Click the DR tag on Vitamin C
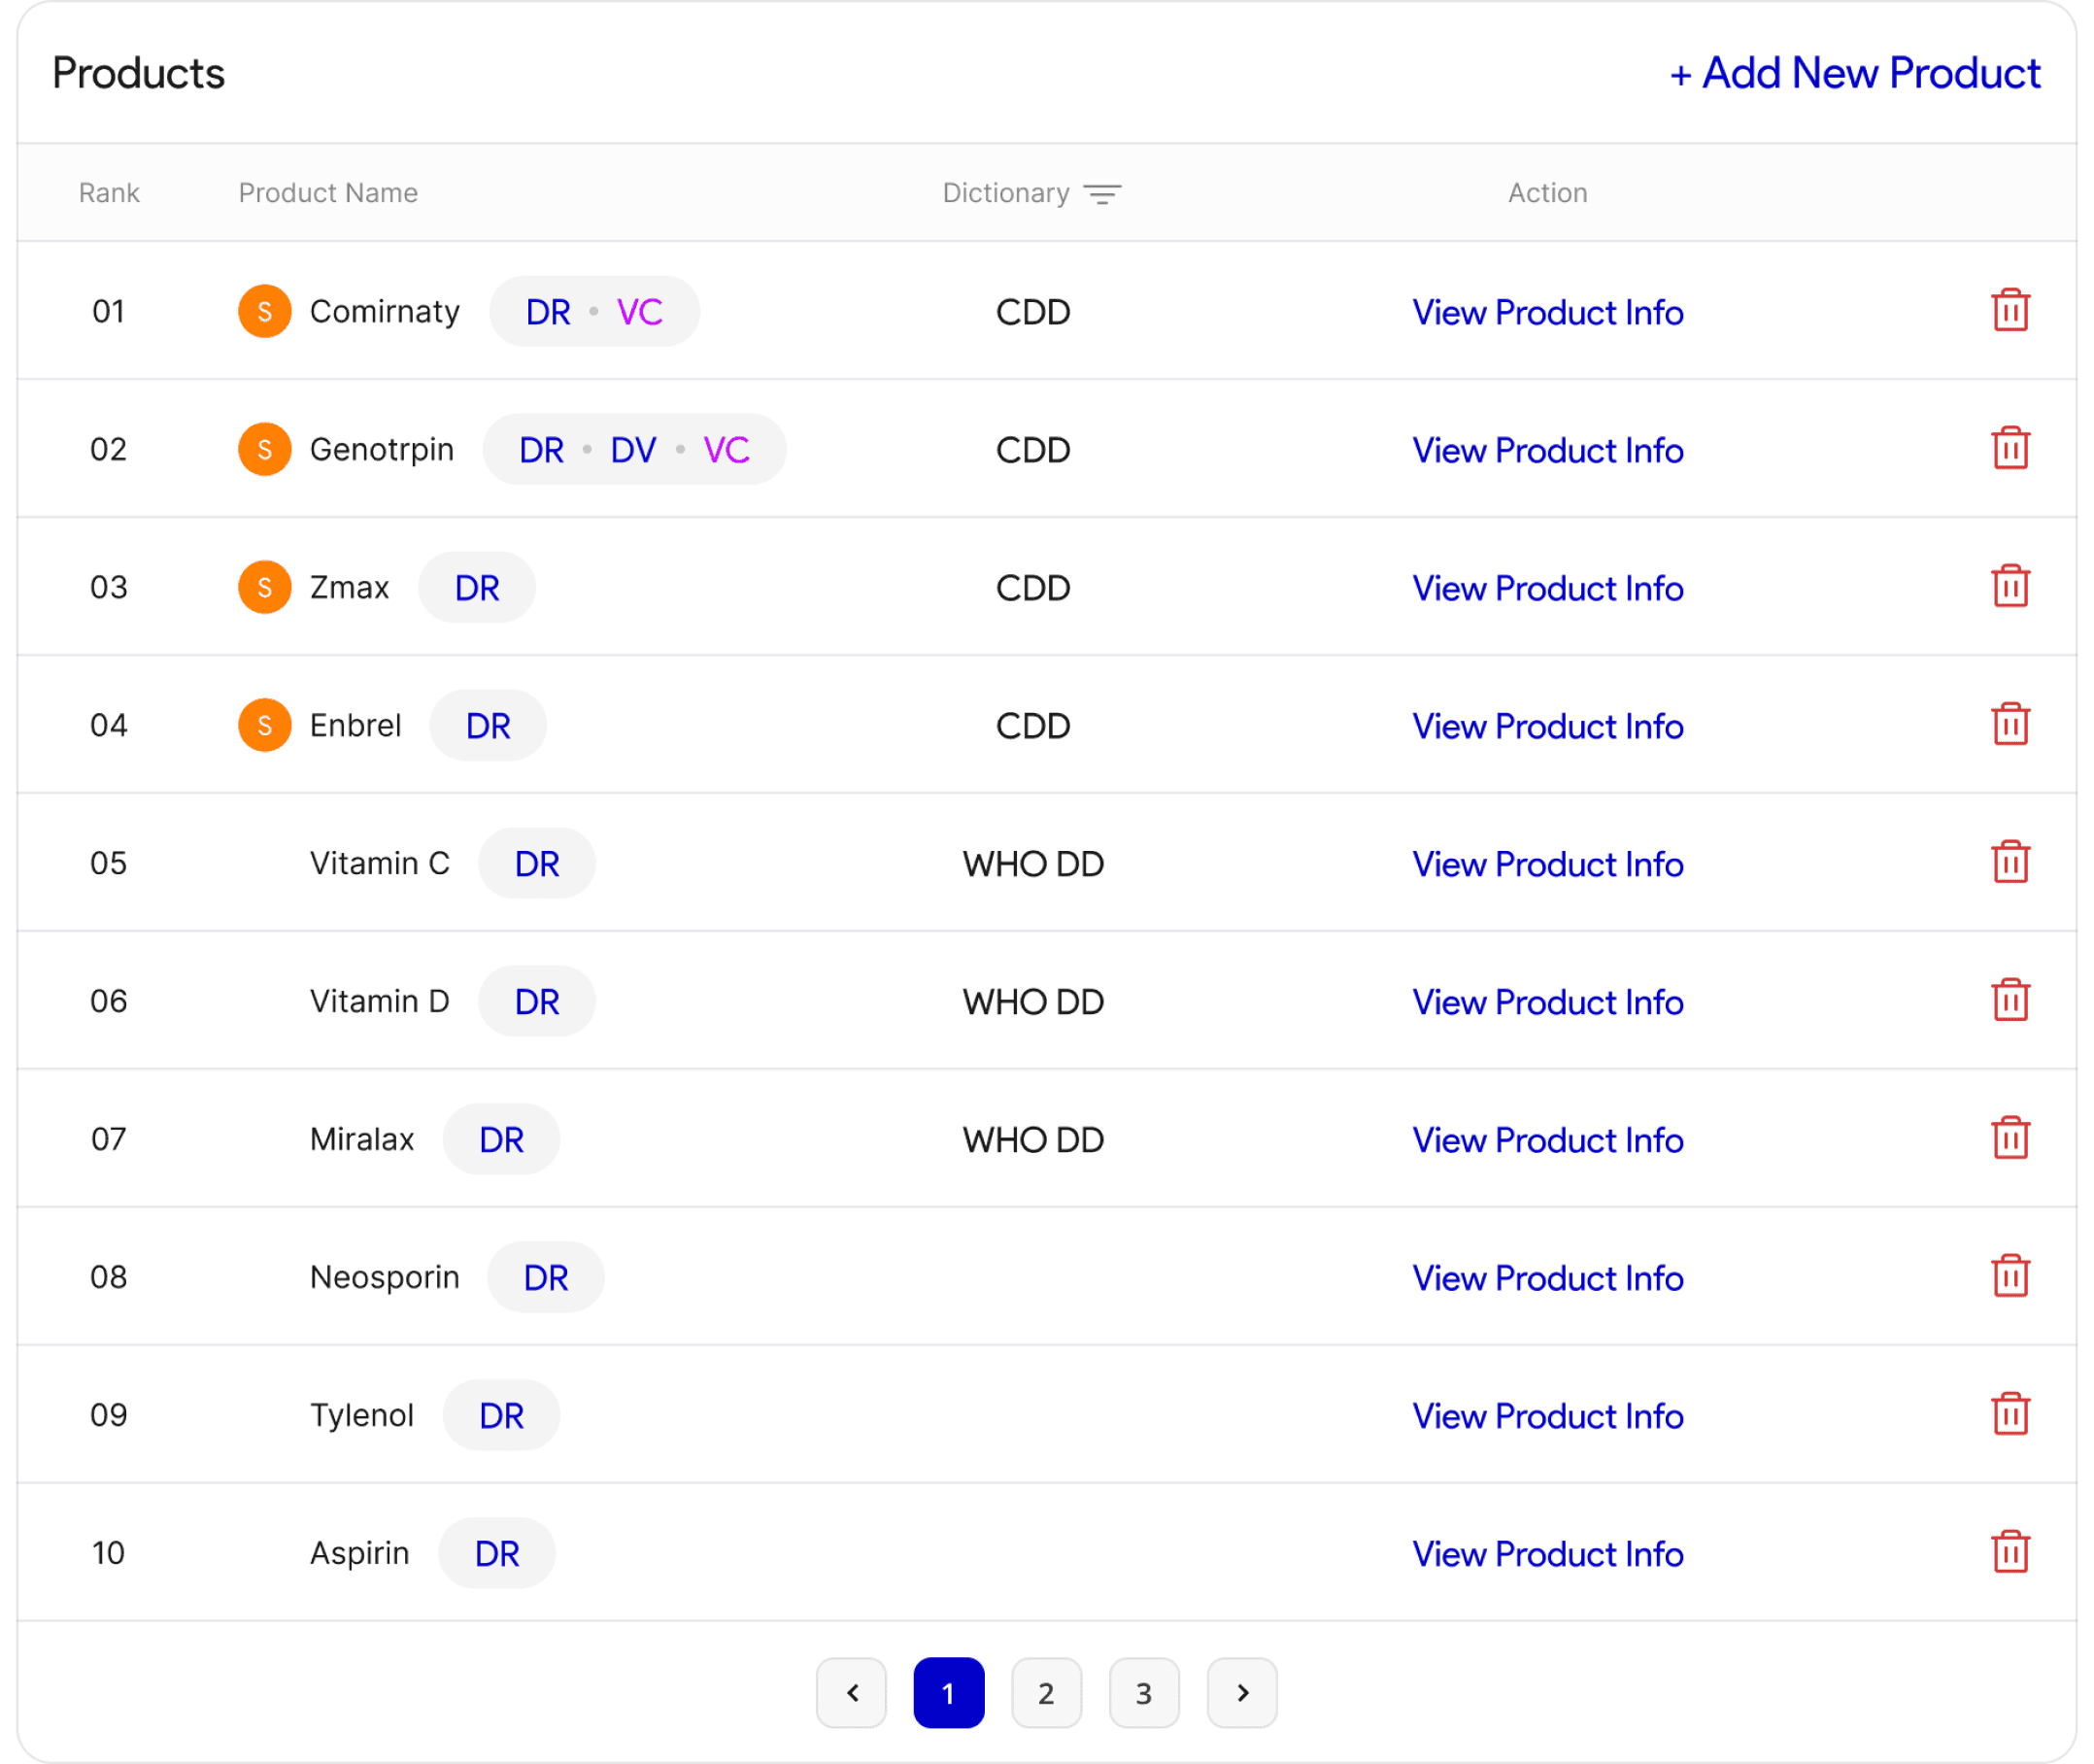 point(537,864)
